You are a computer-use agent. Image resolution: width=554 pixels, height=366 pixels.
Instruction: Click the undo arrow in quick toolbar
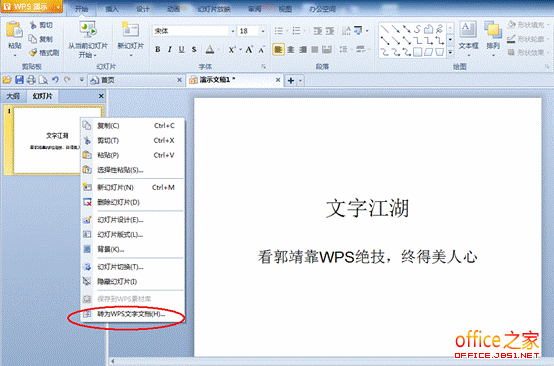[x=55, y=80]
